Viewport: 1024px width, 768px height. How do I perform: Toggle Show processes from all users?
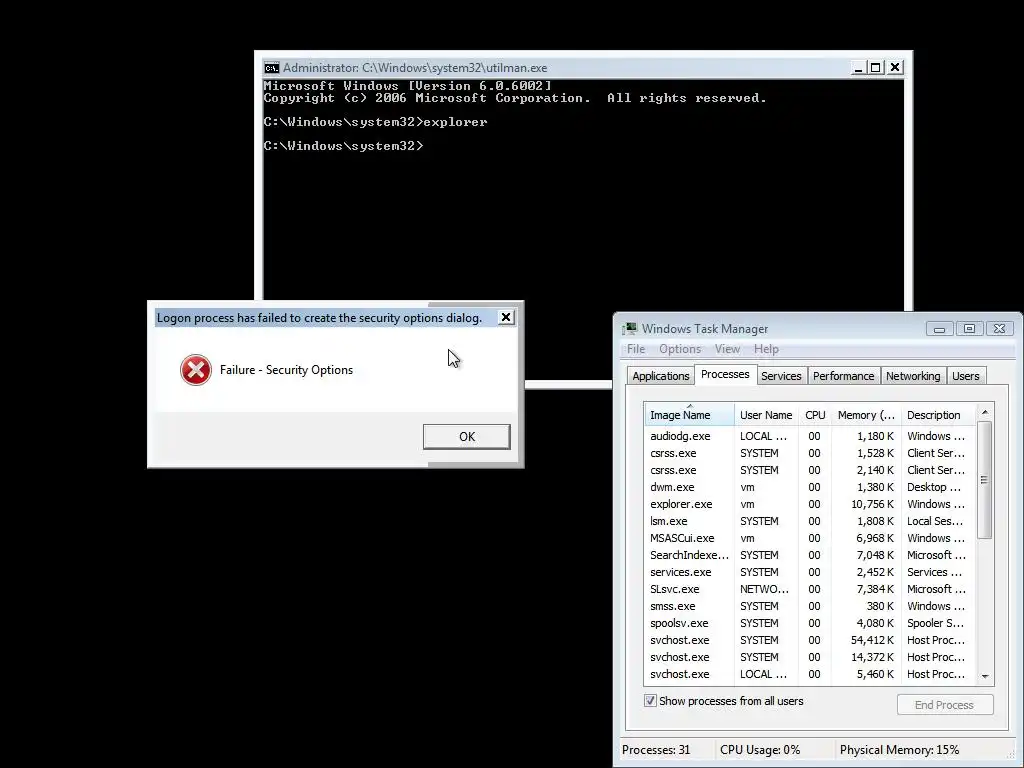click(650, 701)
